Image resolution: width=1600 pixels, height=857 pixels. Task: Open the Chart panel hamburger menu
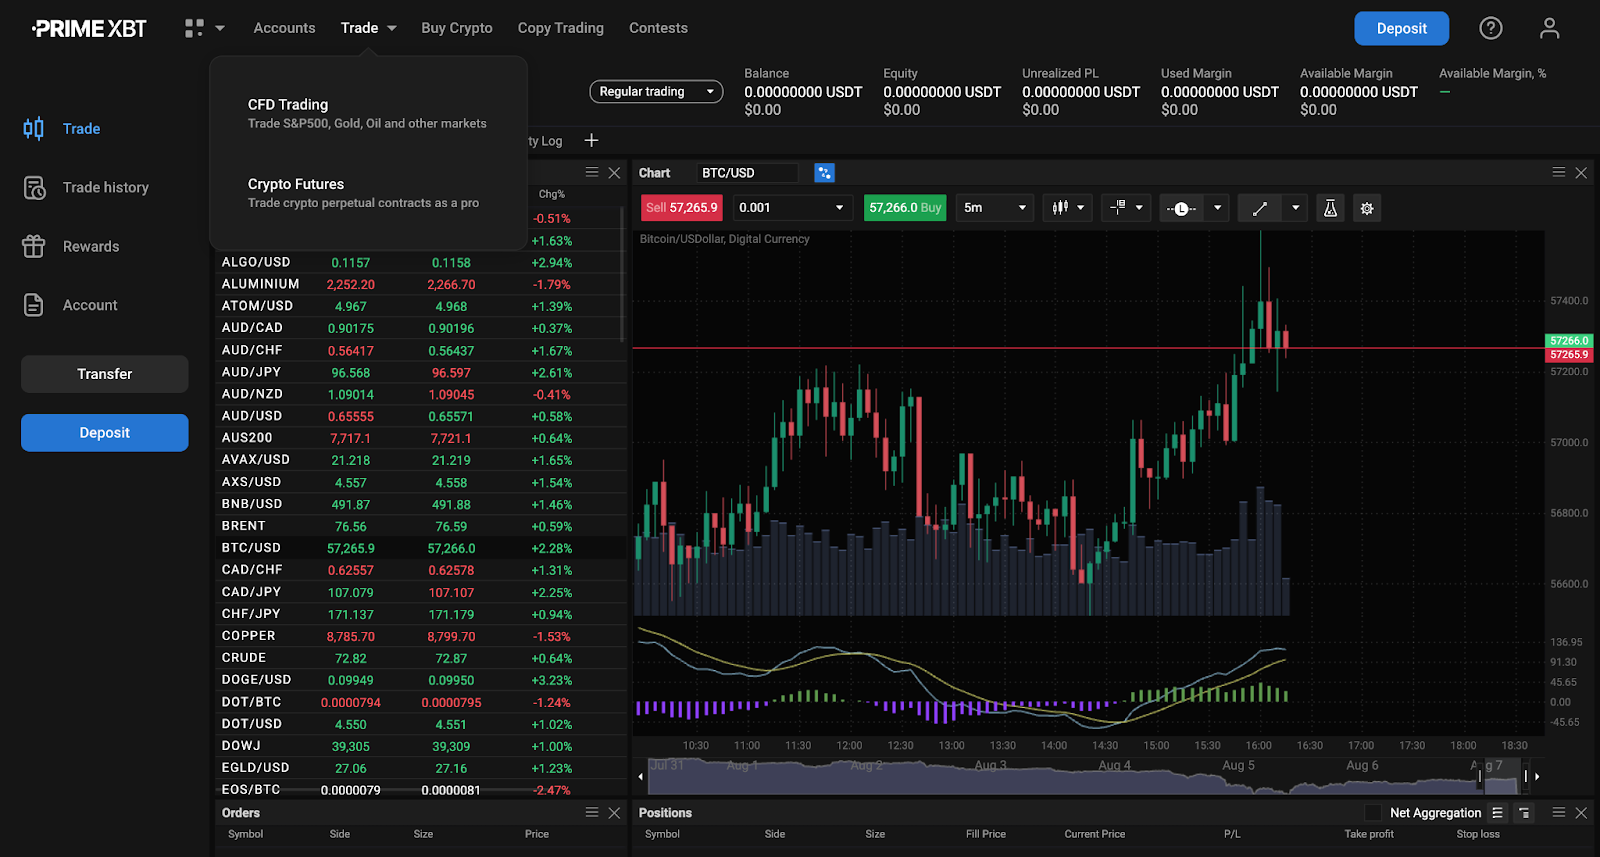point(1558,172)
